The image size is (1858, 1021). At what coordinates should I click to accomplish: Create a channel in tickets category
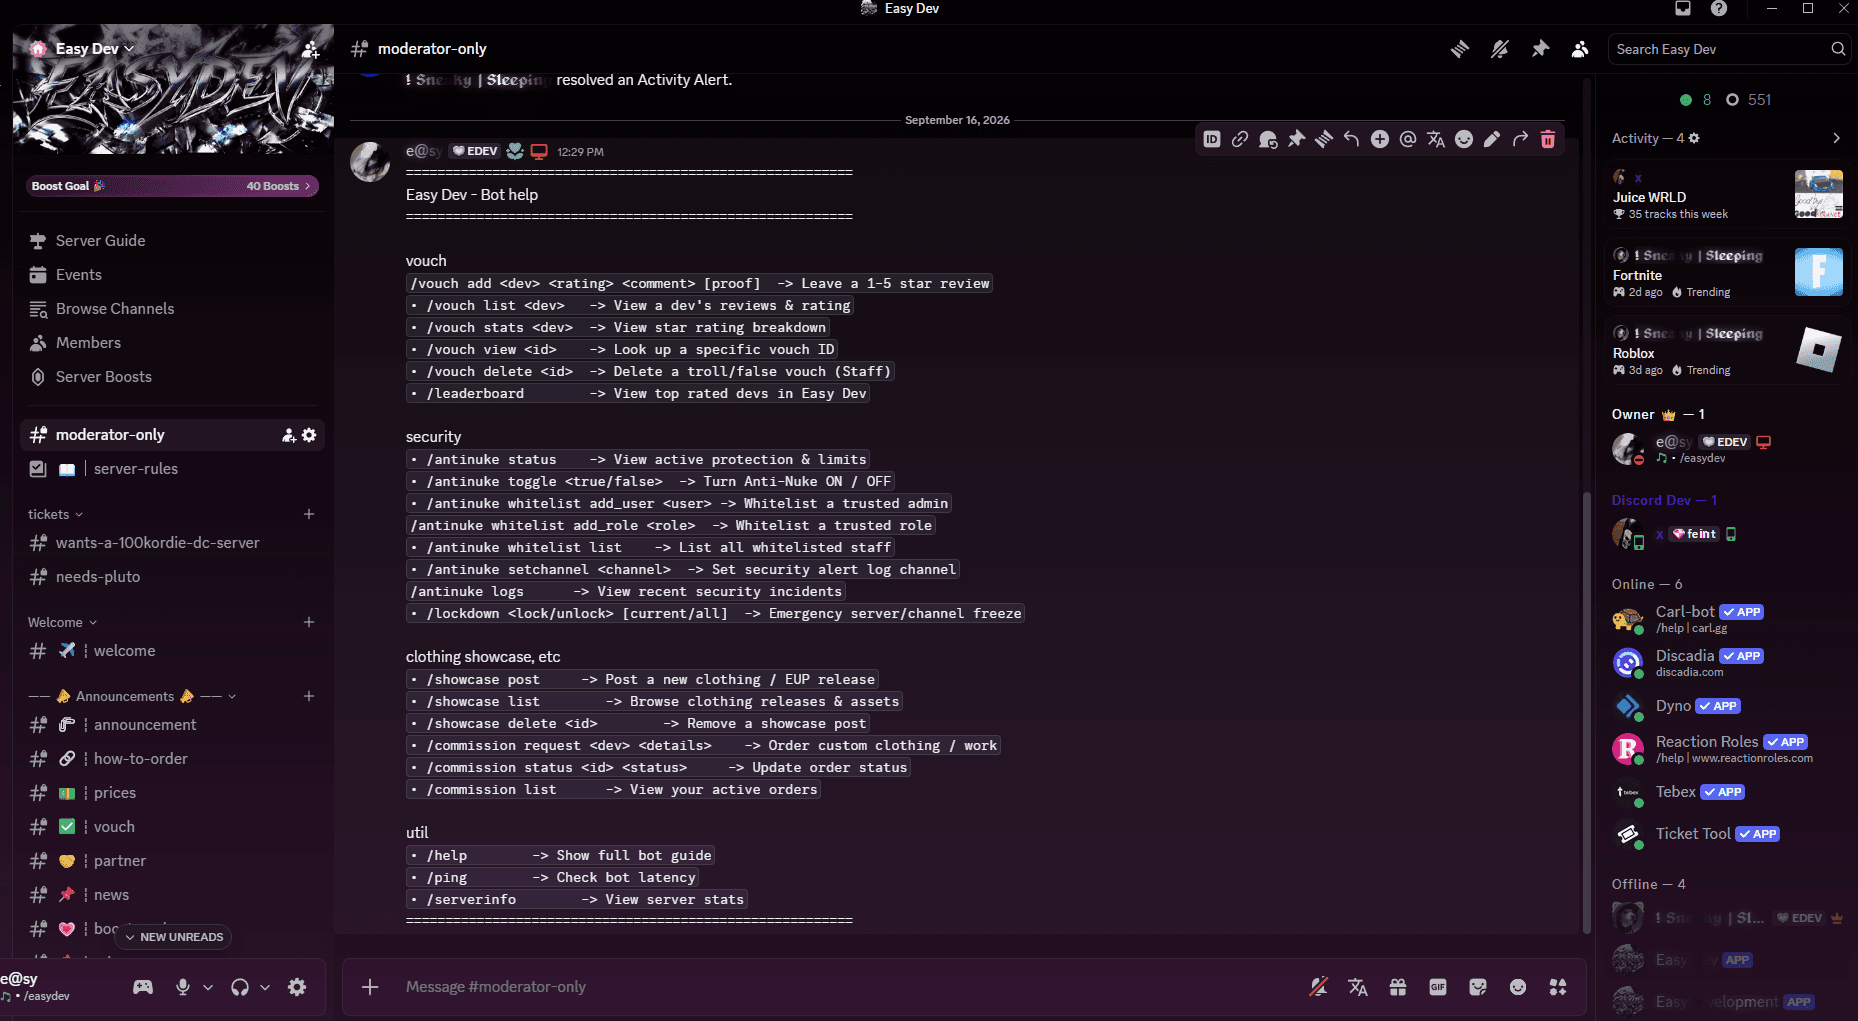coord(309,514)
